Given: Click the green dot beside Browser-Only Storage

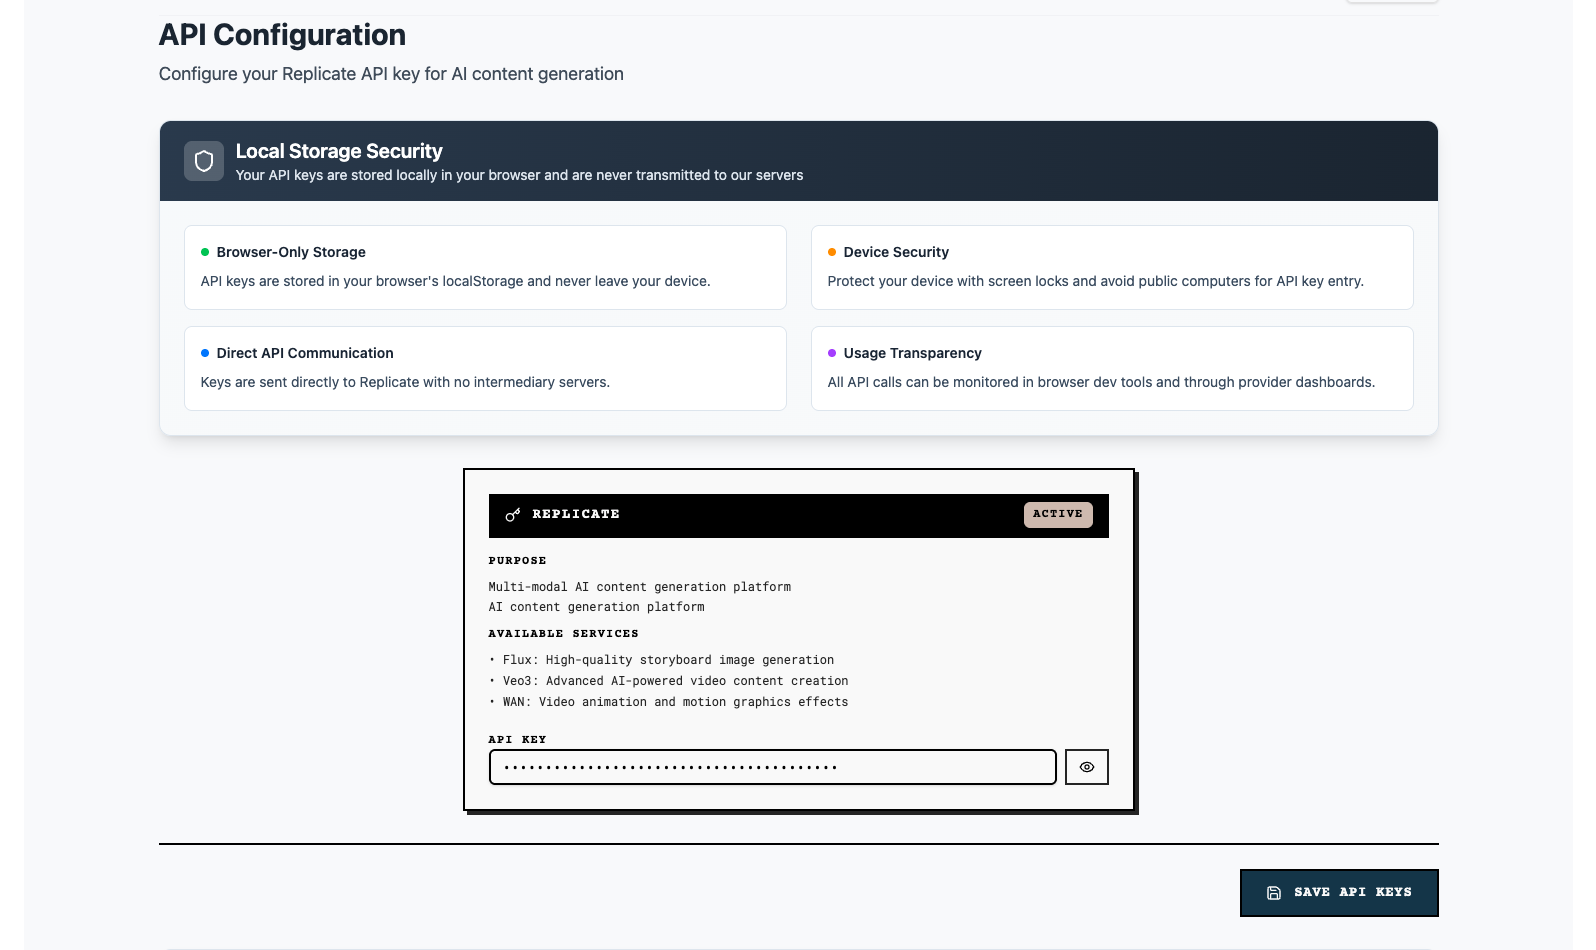Looking at the screenshot, I should click(205, 252).
